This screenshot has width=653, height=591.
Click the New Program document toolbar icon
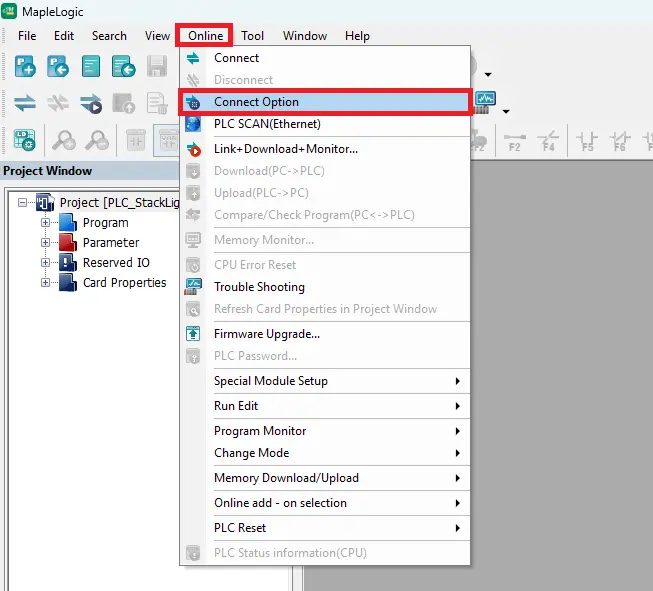[91, 67]
